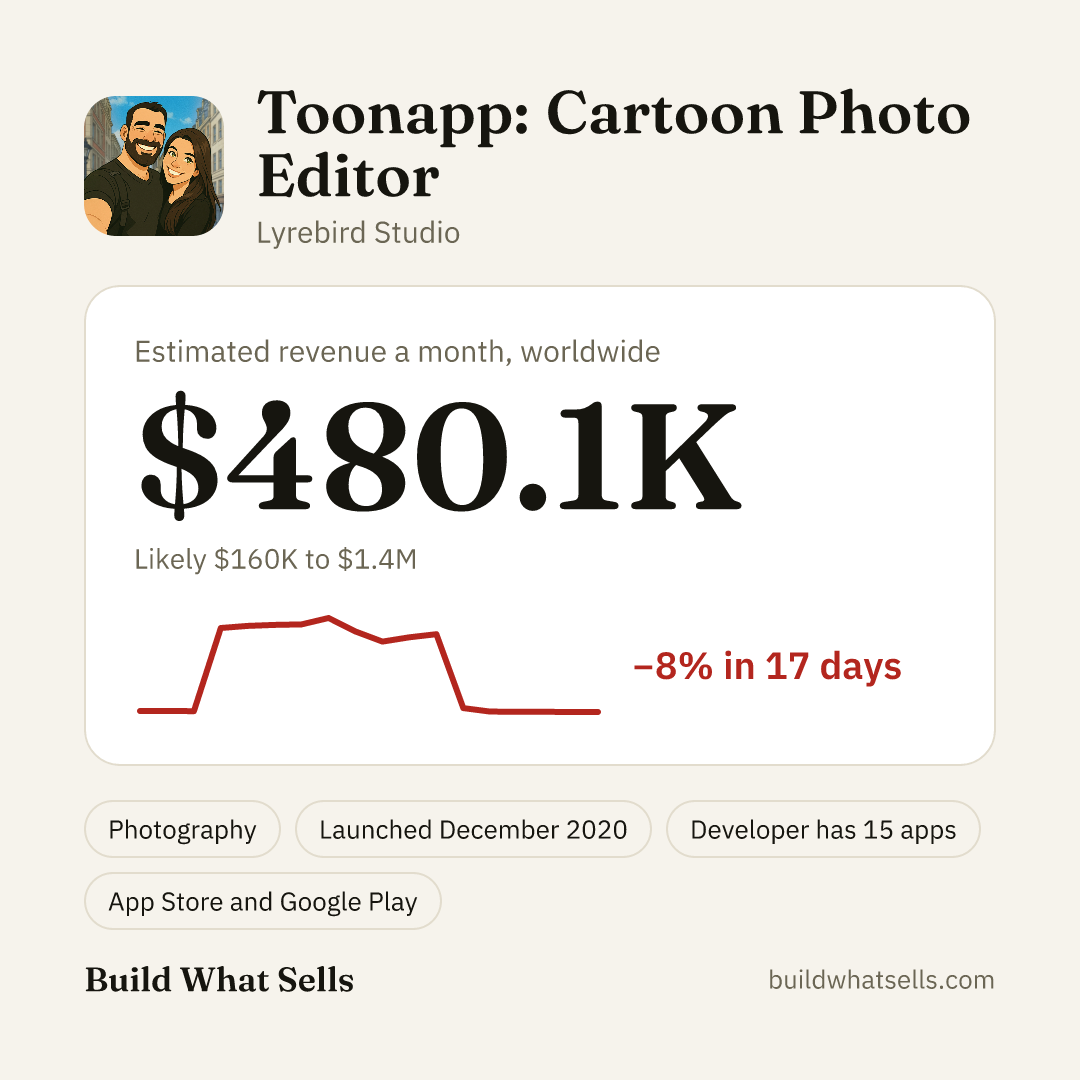Click the −8% in 17 days indicator
Screen dimensions: 1080x1080
pyautogui.click(x=767, y=666)
